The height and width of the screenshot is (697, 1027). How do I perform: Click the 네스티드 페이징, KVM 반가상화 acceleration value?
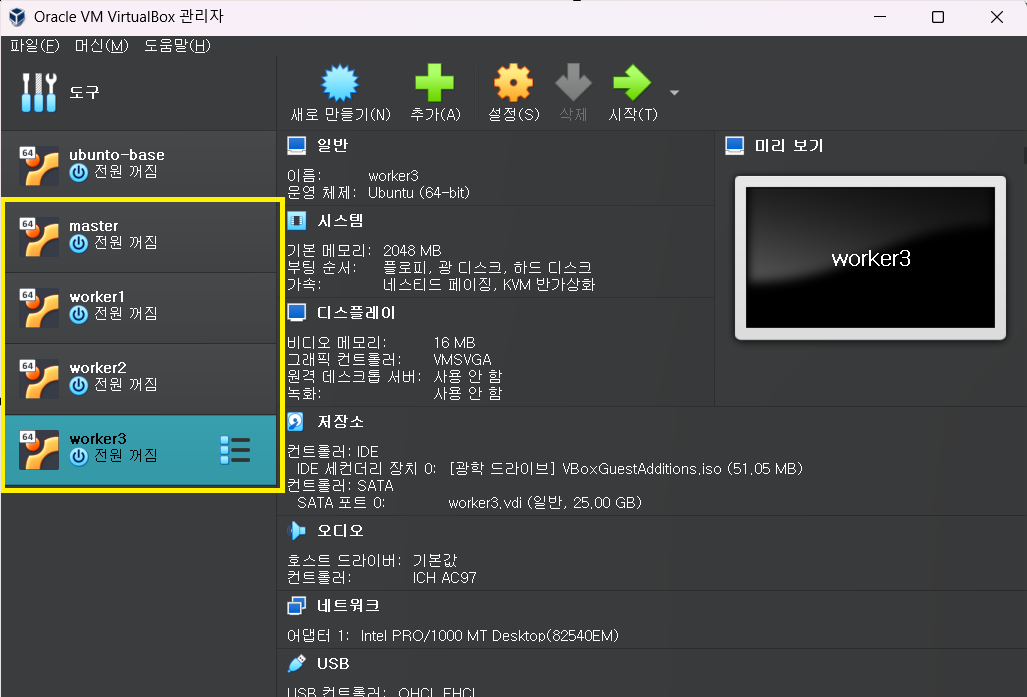click(489, 284)
